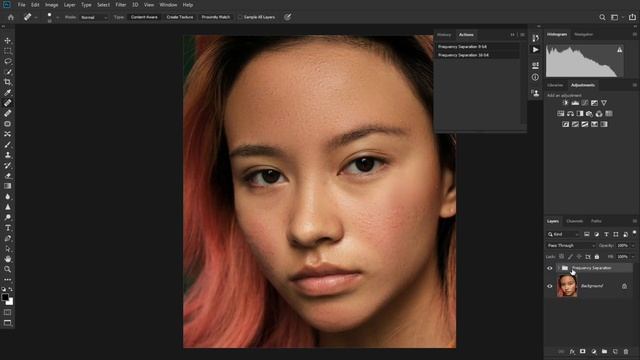
Task: Open the tool preset picker arrow
Action: (x=36, y=18)
